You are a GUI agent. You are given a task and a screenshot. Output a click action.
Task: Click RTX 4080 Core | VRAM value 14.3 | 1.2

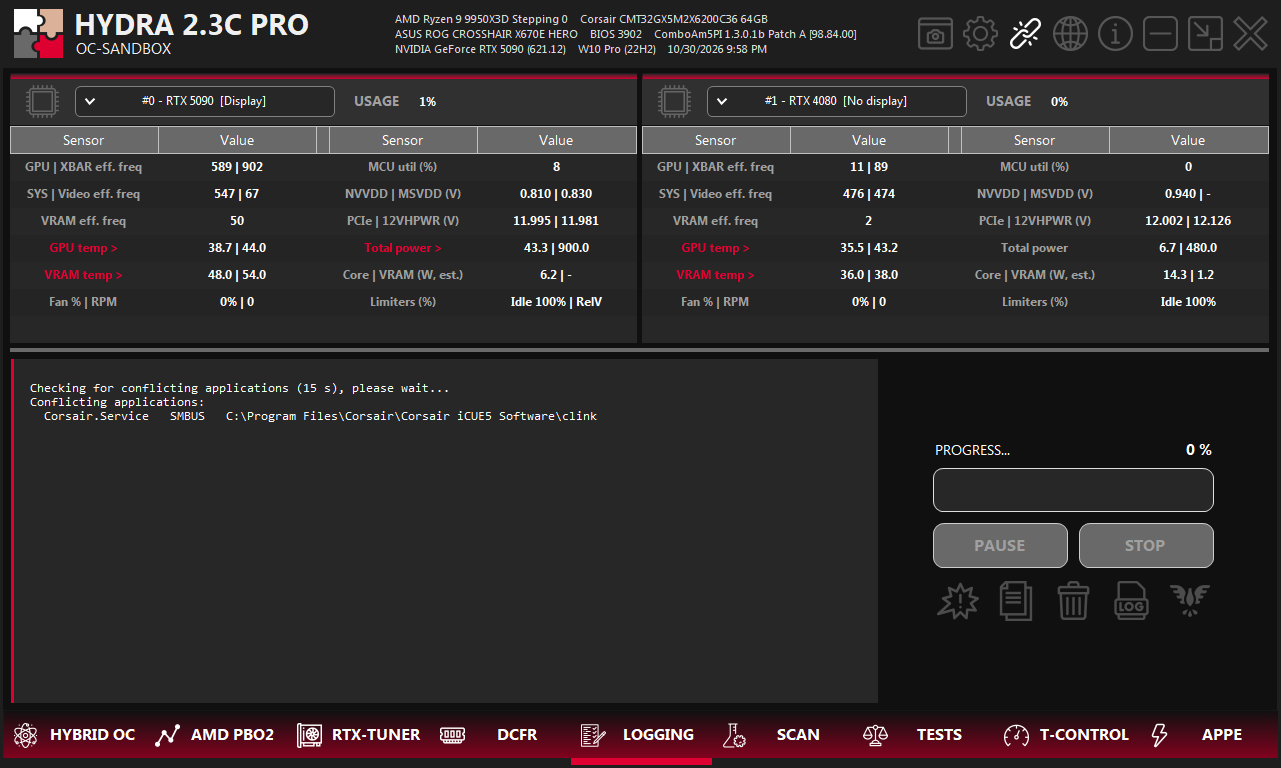tap(1188, 275)
